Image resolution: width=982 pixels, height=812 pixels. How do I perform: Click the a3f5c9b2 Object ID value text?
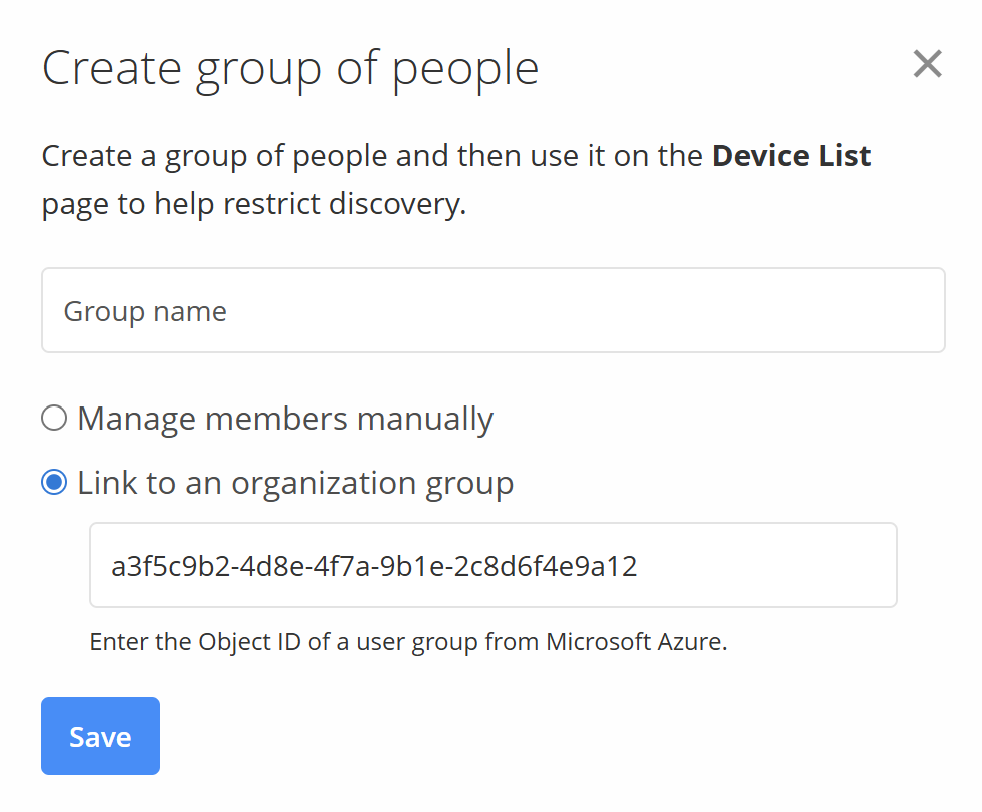click(x=374, y=567)
